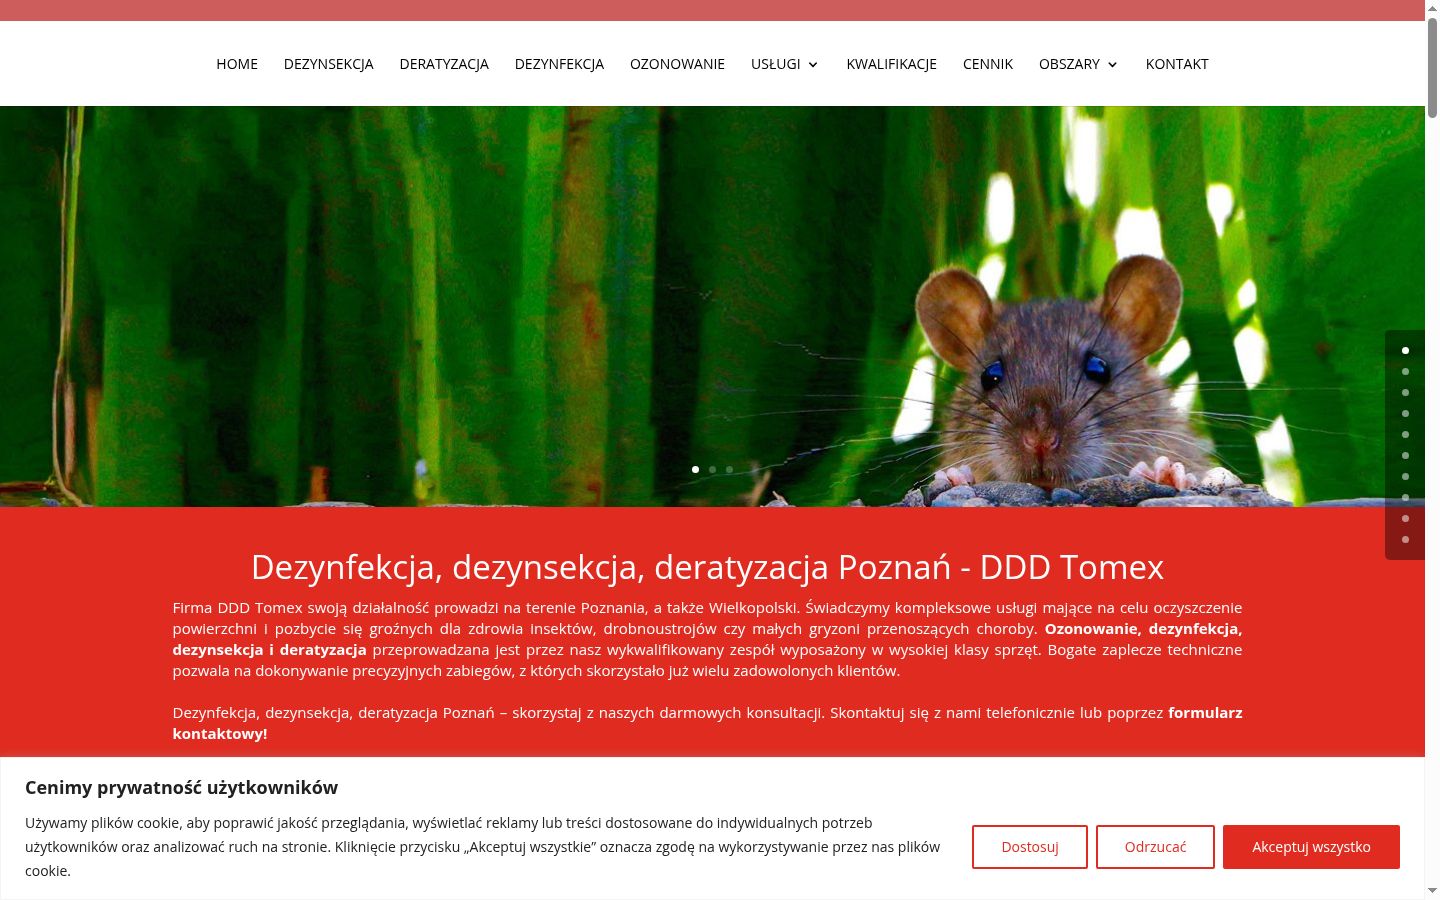Click the bold text 'Ozonowanie, dezynfekcja, dezynsekcja i deratyzacja'
1440x900 pixels.
coord(707,639)
